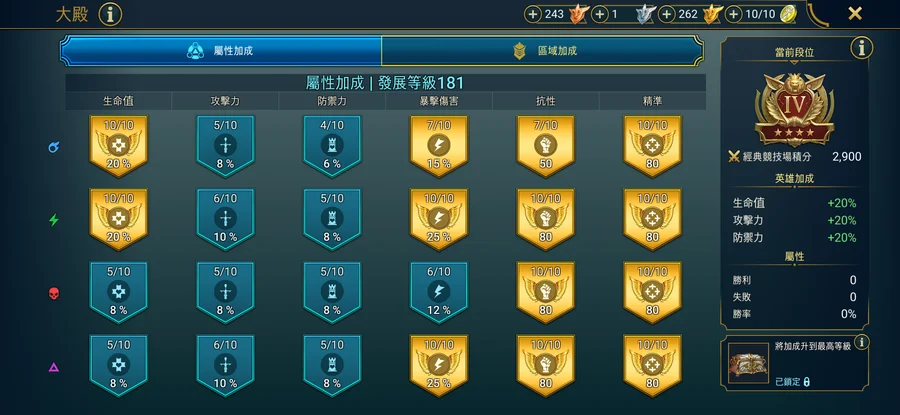Select the 屬性加成 tab
This screenshot has height=415, width=900.
click(x=221, y=51)
